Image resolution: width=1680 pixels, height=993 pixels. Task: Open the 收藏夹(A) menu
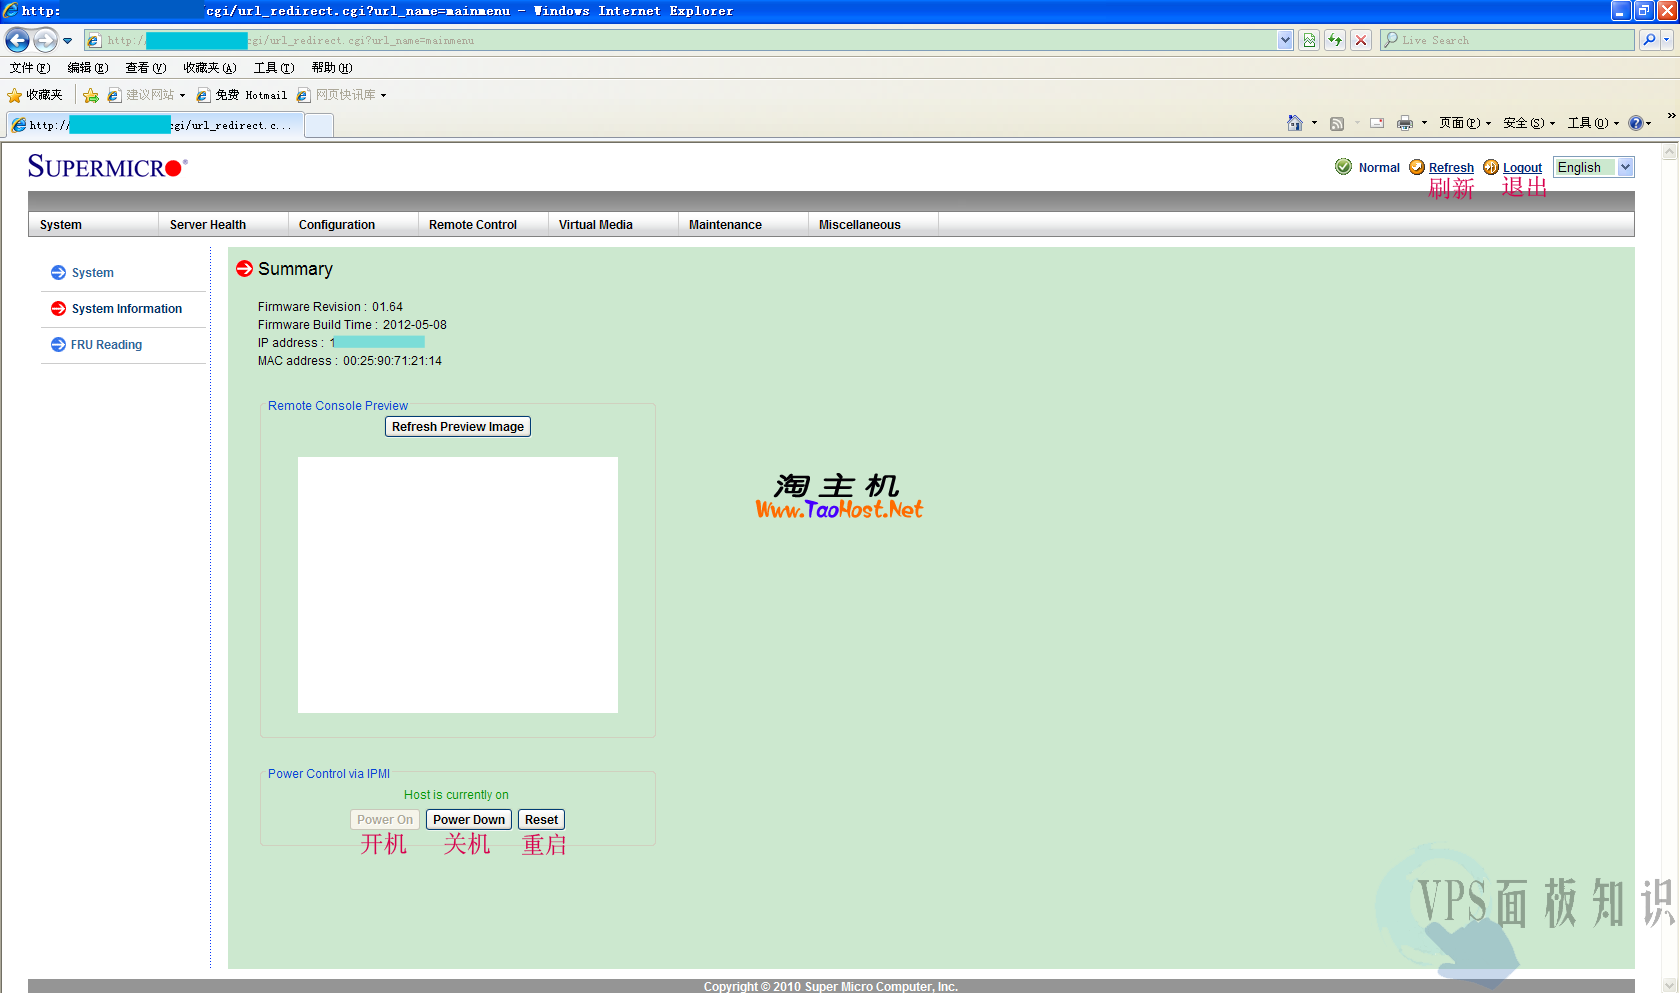(x=210, y=68)
